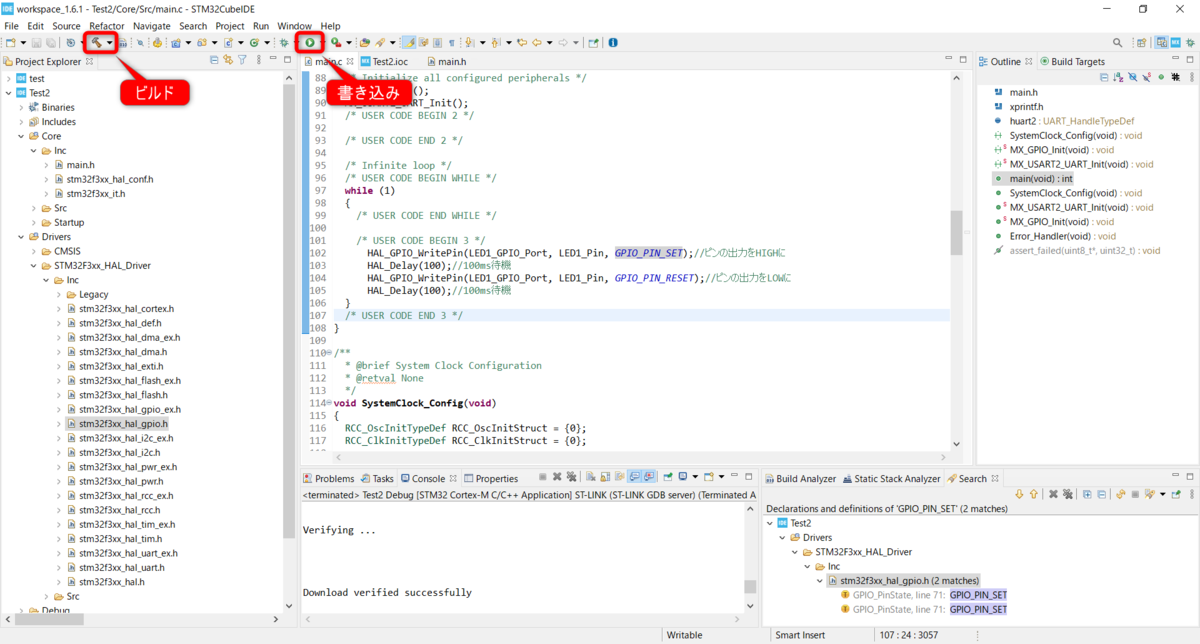1200x644 pixels.
Task: Switch to the Debug perspective icon
Action: point(1190,42)
